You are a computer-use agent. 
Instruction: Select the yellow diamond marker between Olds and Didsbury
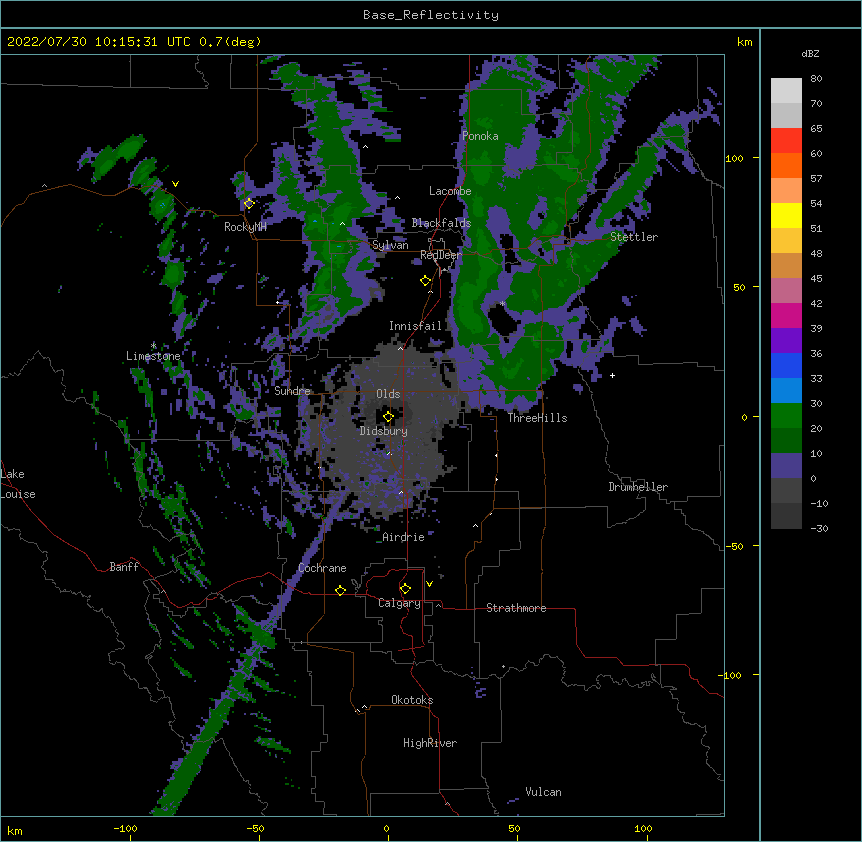click(388, 417)
